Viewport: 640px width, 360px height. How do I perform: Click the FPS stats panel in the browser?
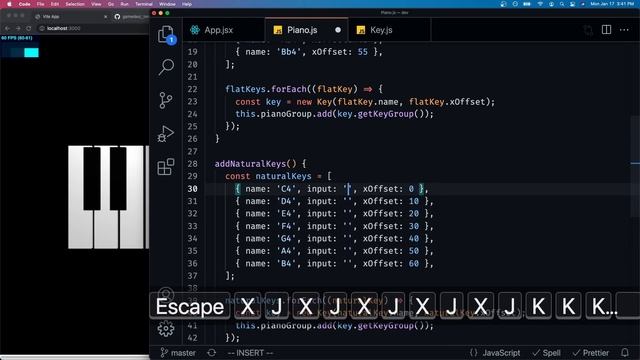coord(20,47)
